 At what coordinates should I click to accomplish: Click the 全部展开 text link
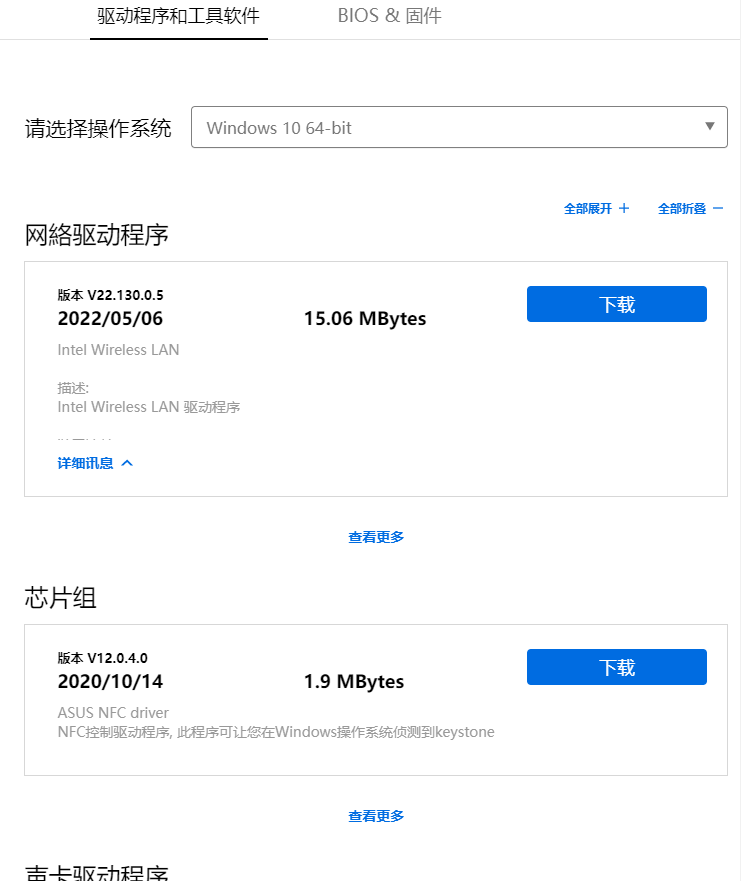coord(587,209)
